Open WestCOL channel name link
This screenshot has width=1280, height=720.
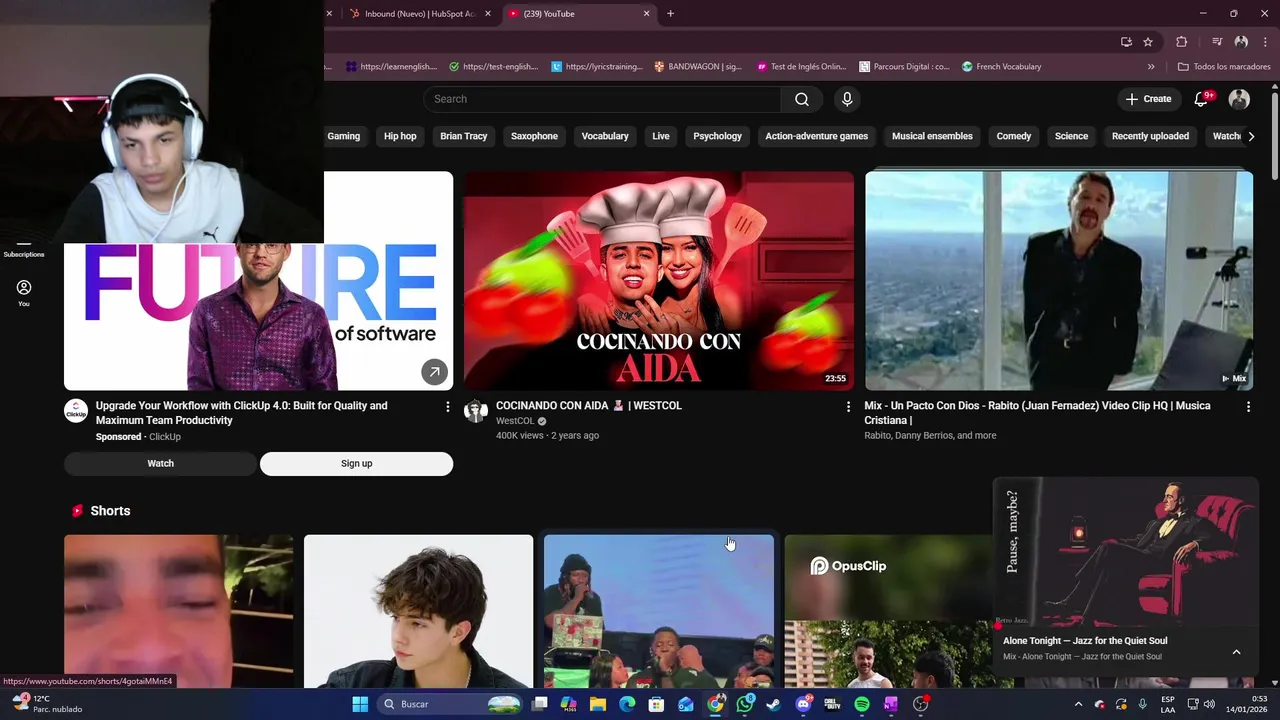(515, 421)
